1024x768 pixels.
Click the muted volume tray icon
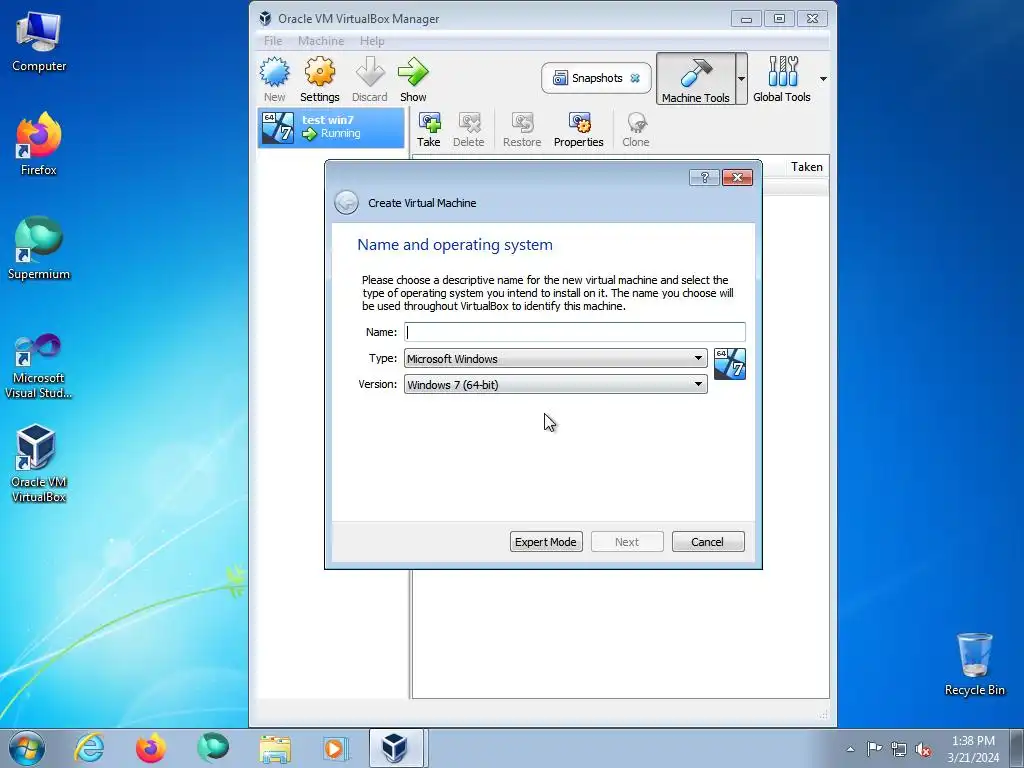(x=923, y=750)
